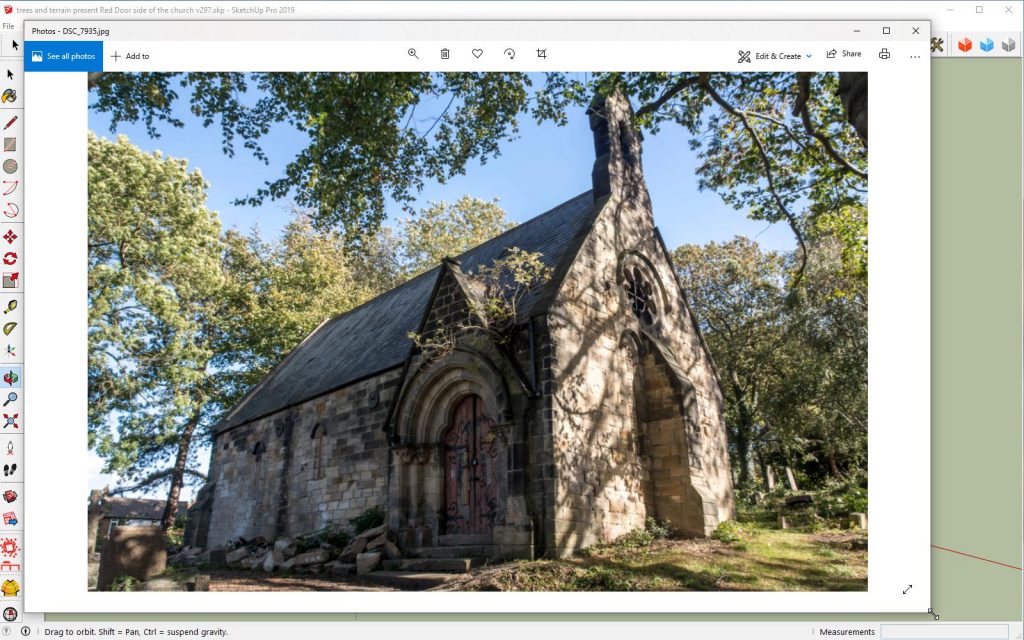Select the Crop tool in Photos

pyautogui.click(x=541, y=54)
